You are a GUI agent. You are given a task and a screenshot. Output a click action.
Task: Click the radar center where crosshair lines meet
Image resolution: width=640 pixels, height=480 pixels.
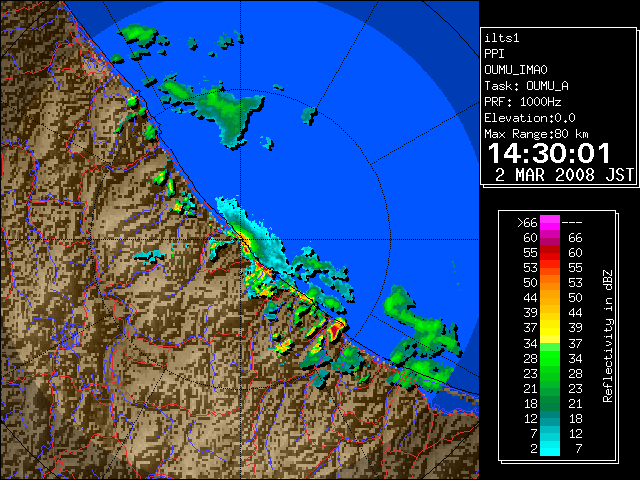240,239
